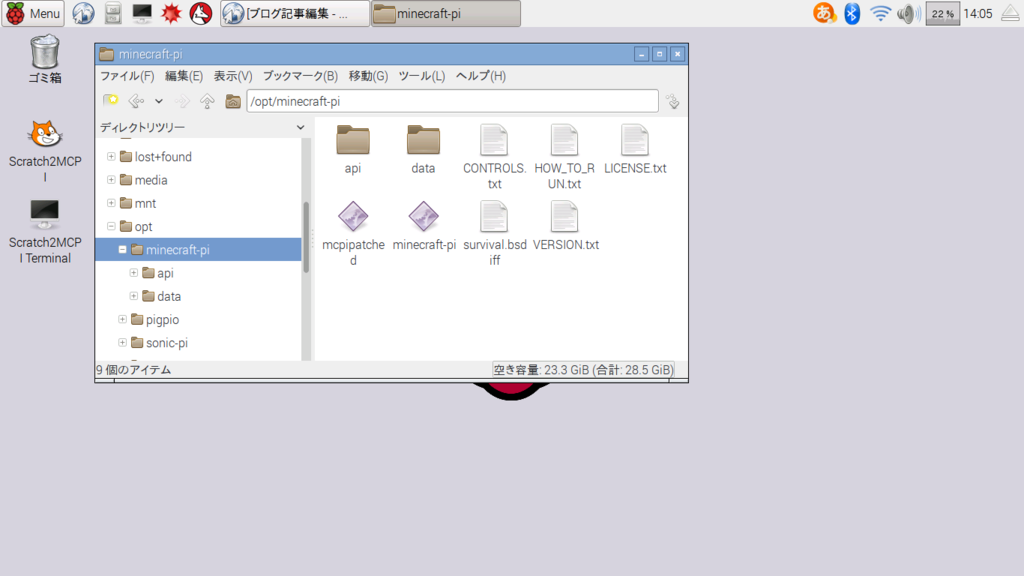Viewport: 1024px width, 576px height.
Task: Open the Scratch2MCPI Terminal desktop icon
Action: point(44,214)
